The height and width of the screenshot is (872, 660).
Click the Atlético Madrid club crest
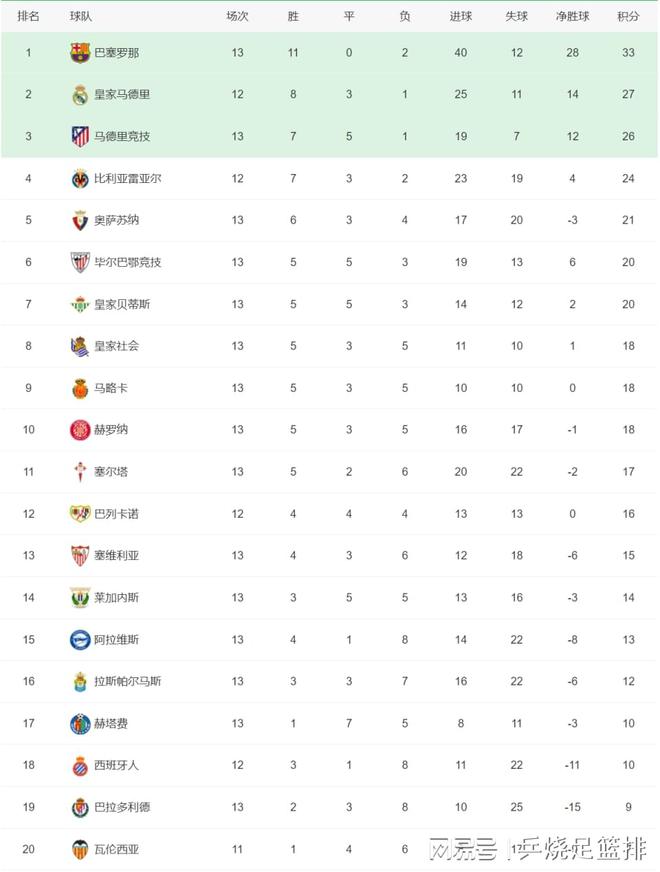click(80, 137)
